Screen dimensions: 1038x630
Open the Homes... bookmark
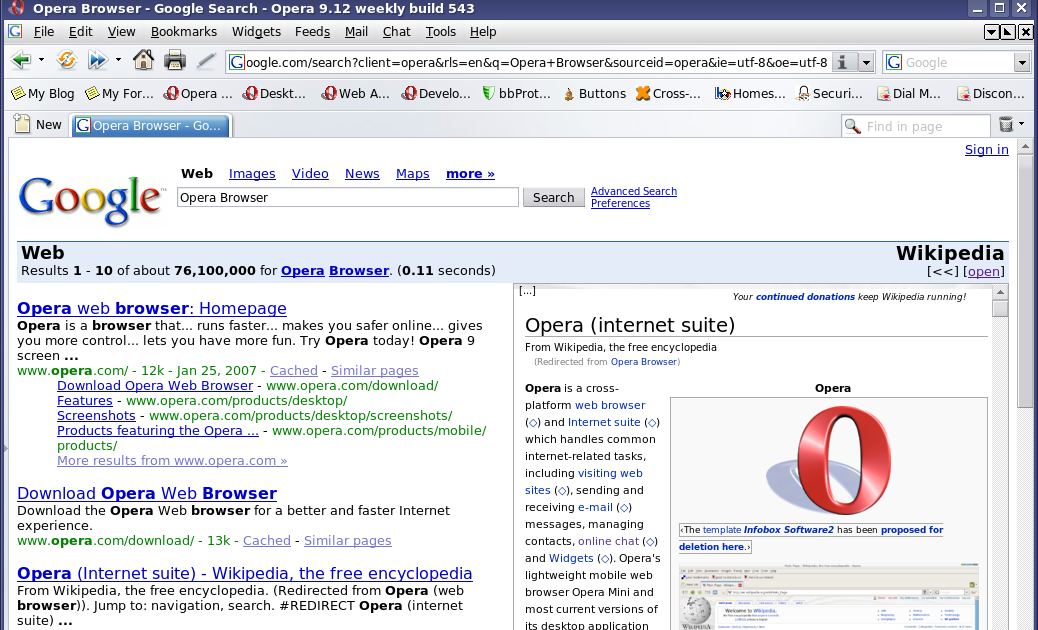point(750,93)
